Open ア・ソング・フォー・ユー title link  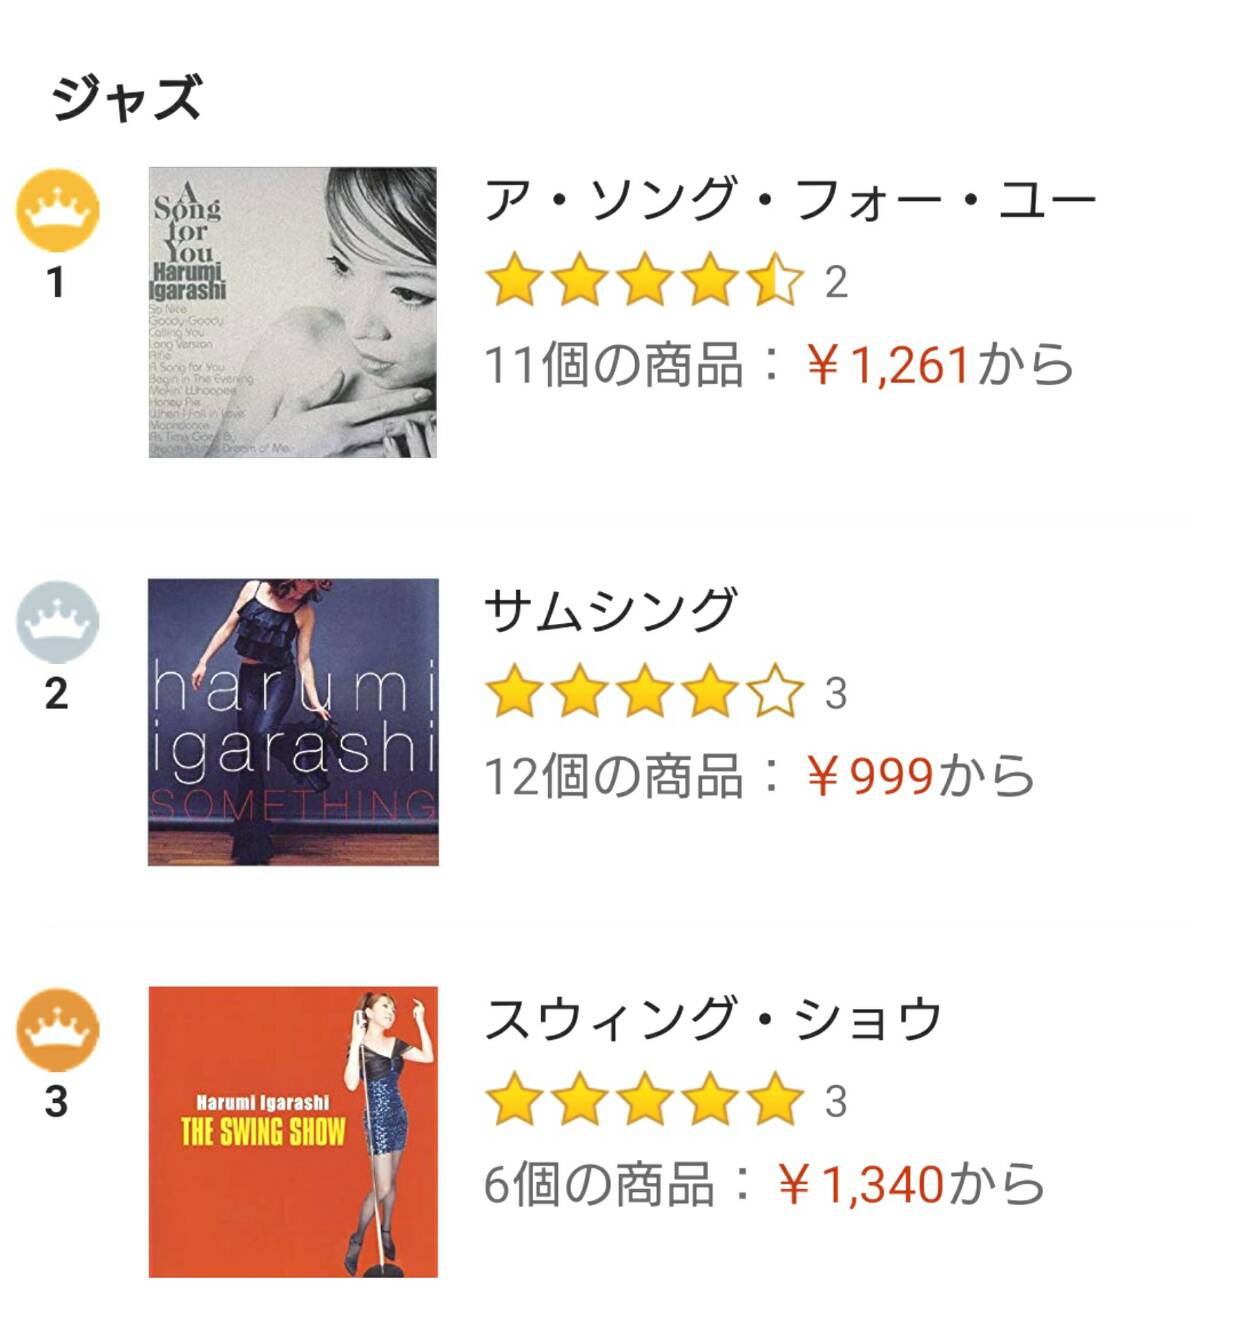pyautogui.click(x=790, y=199)
